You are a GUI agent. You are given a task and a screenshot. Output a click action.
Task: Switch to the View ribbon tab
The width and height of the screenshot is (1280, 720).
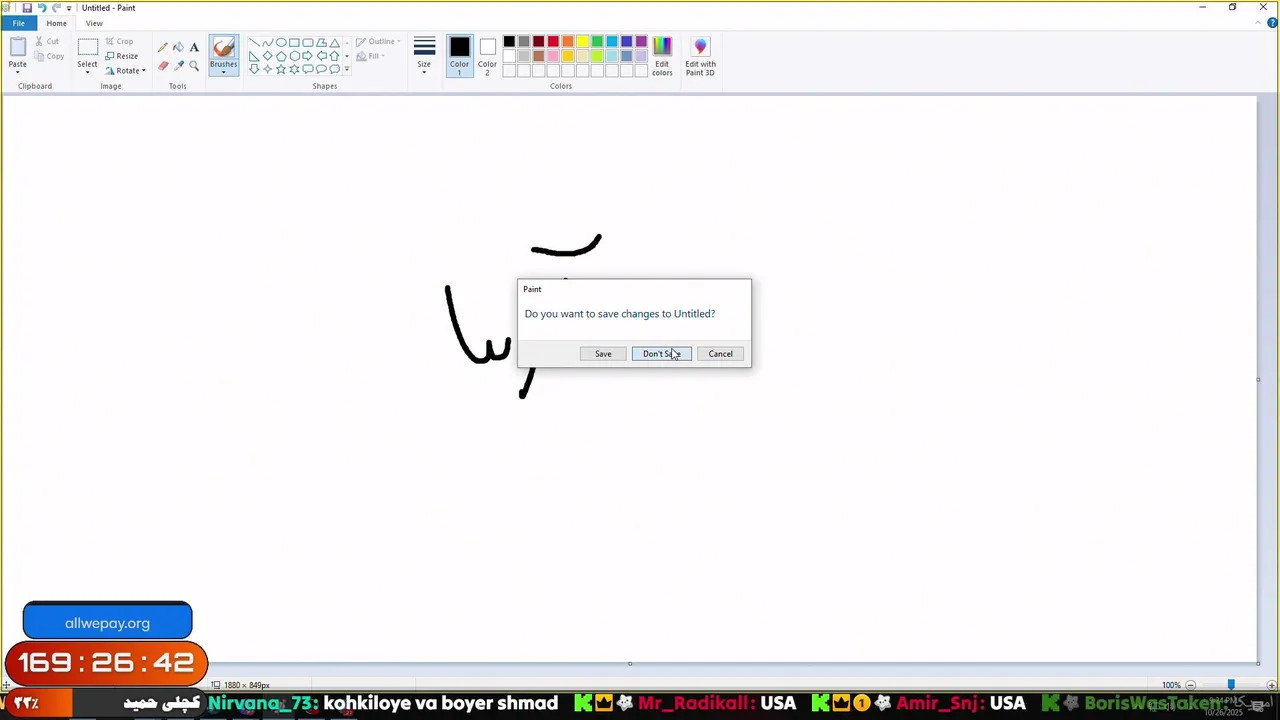94,23
